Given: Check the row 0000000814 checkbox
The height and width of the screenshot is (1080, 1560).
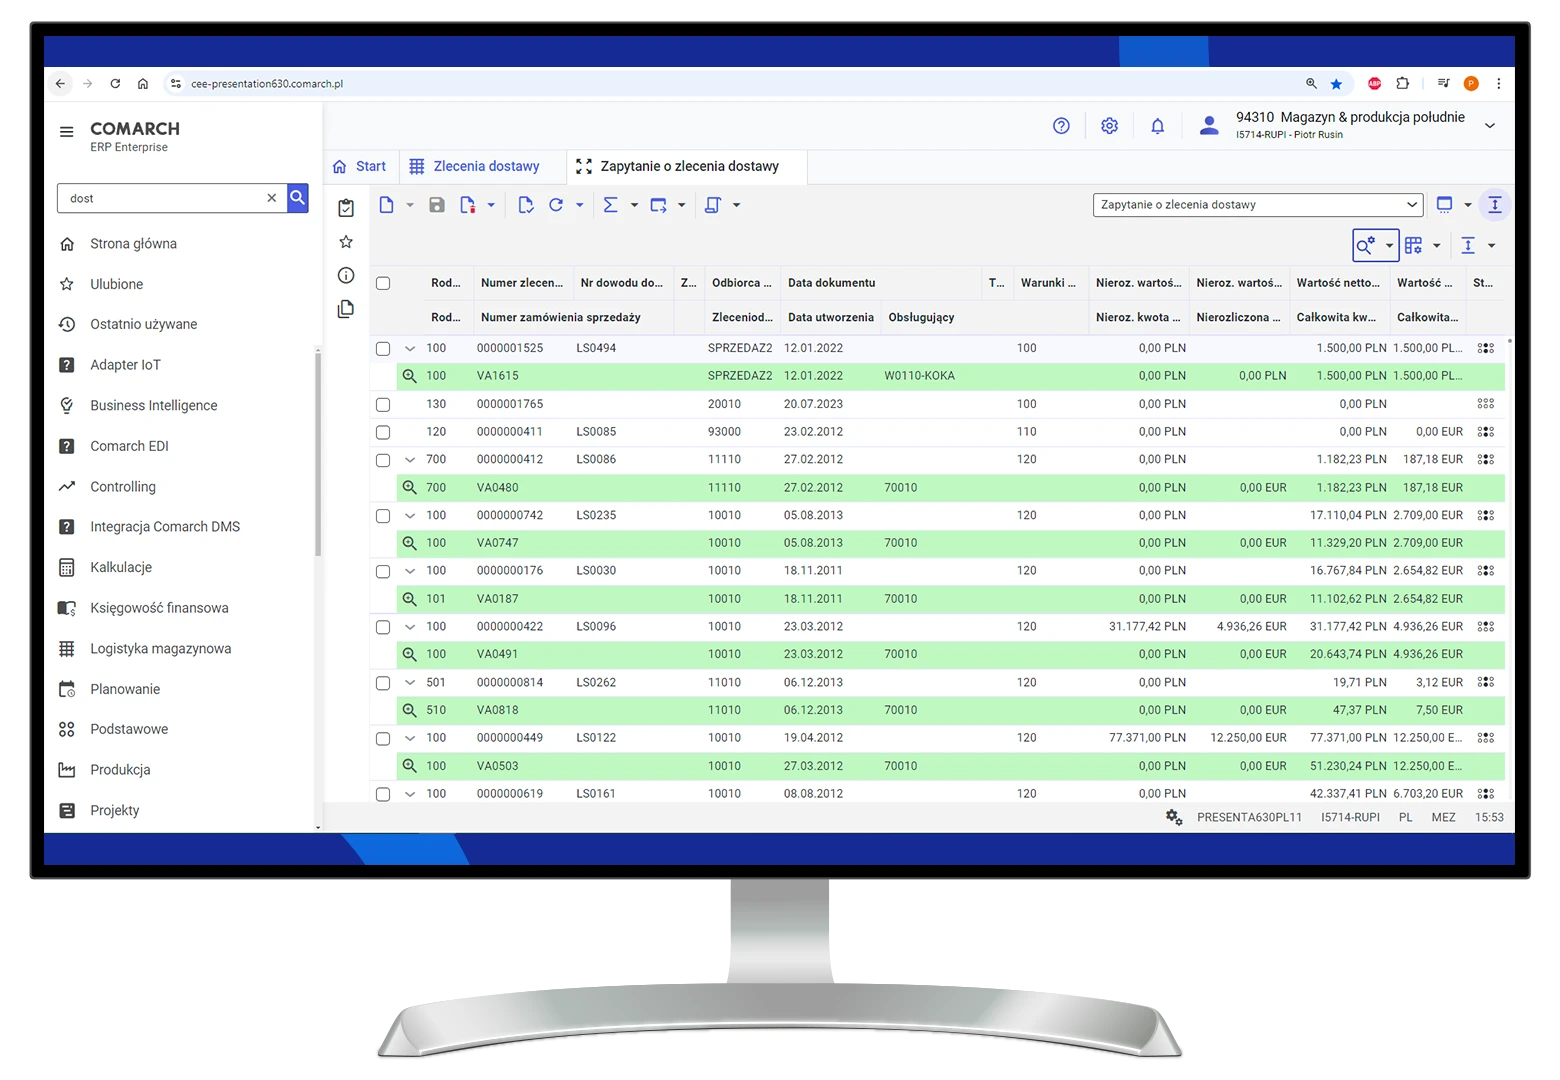Looking at the screenshot, I should 383,683.
